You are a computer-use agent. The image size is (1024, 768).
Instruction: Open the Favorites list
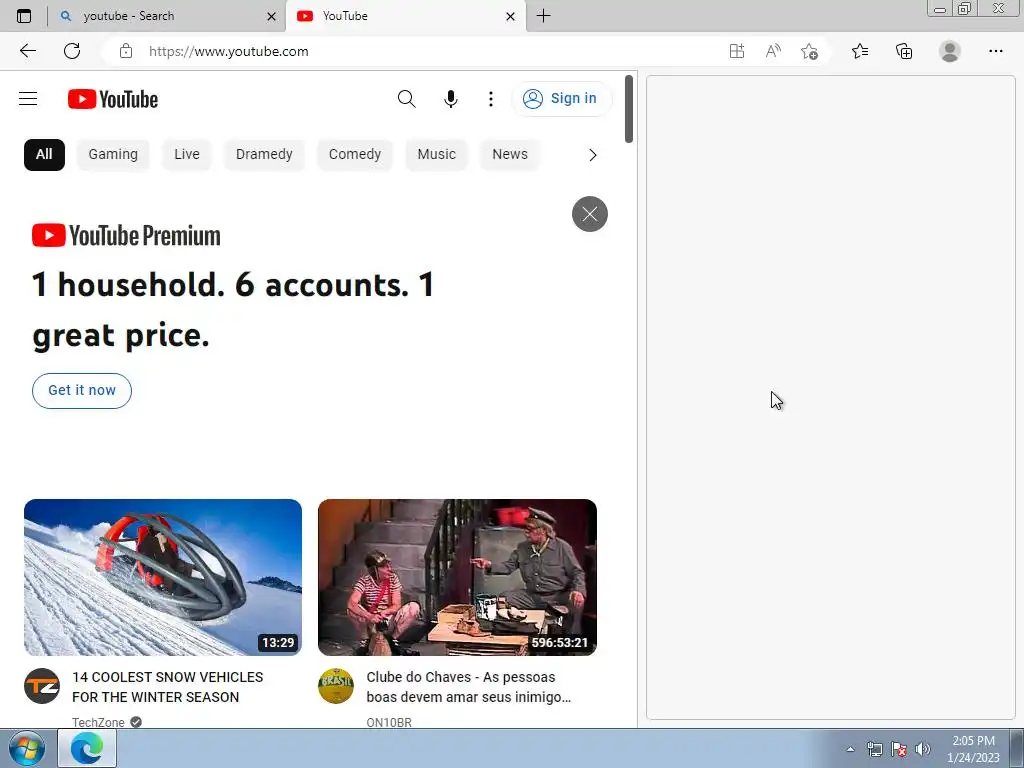point(860,51)
